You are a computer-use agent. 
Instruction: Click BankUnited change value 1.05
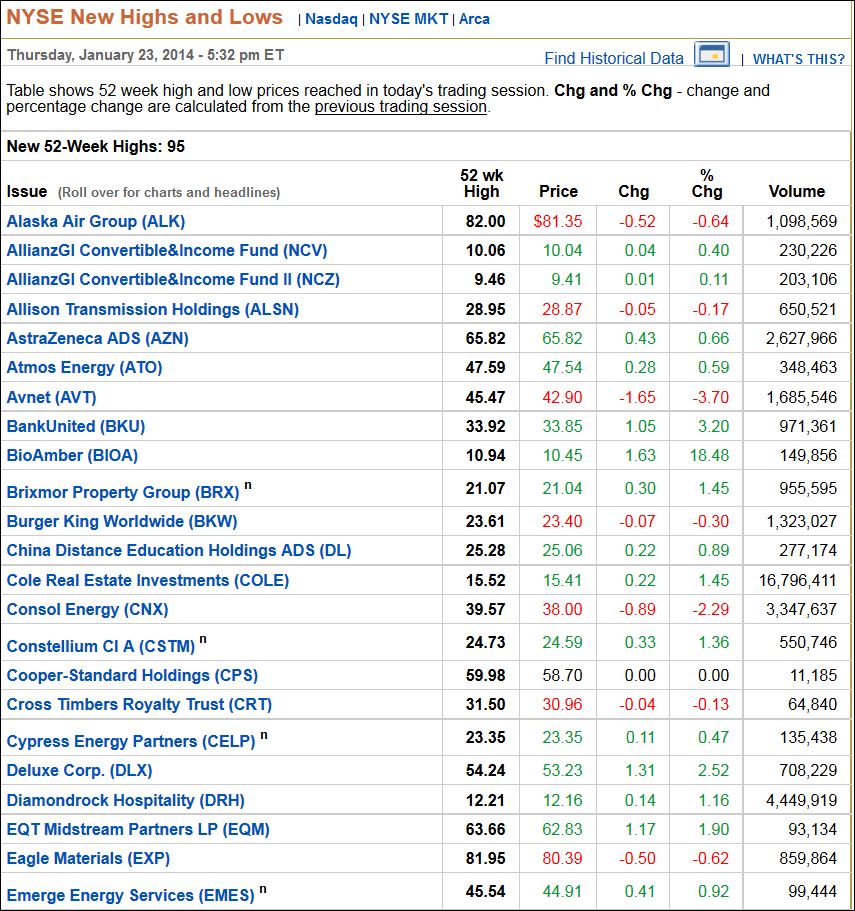[640, 426]
